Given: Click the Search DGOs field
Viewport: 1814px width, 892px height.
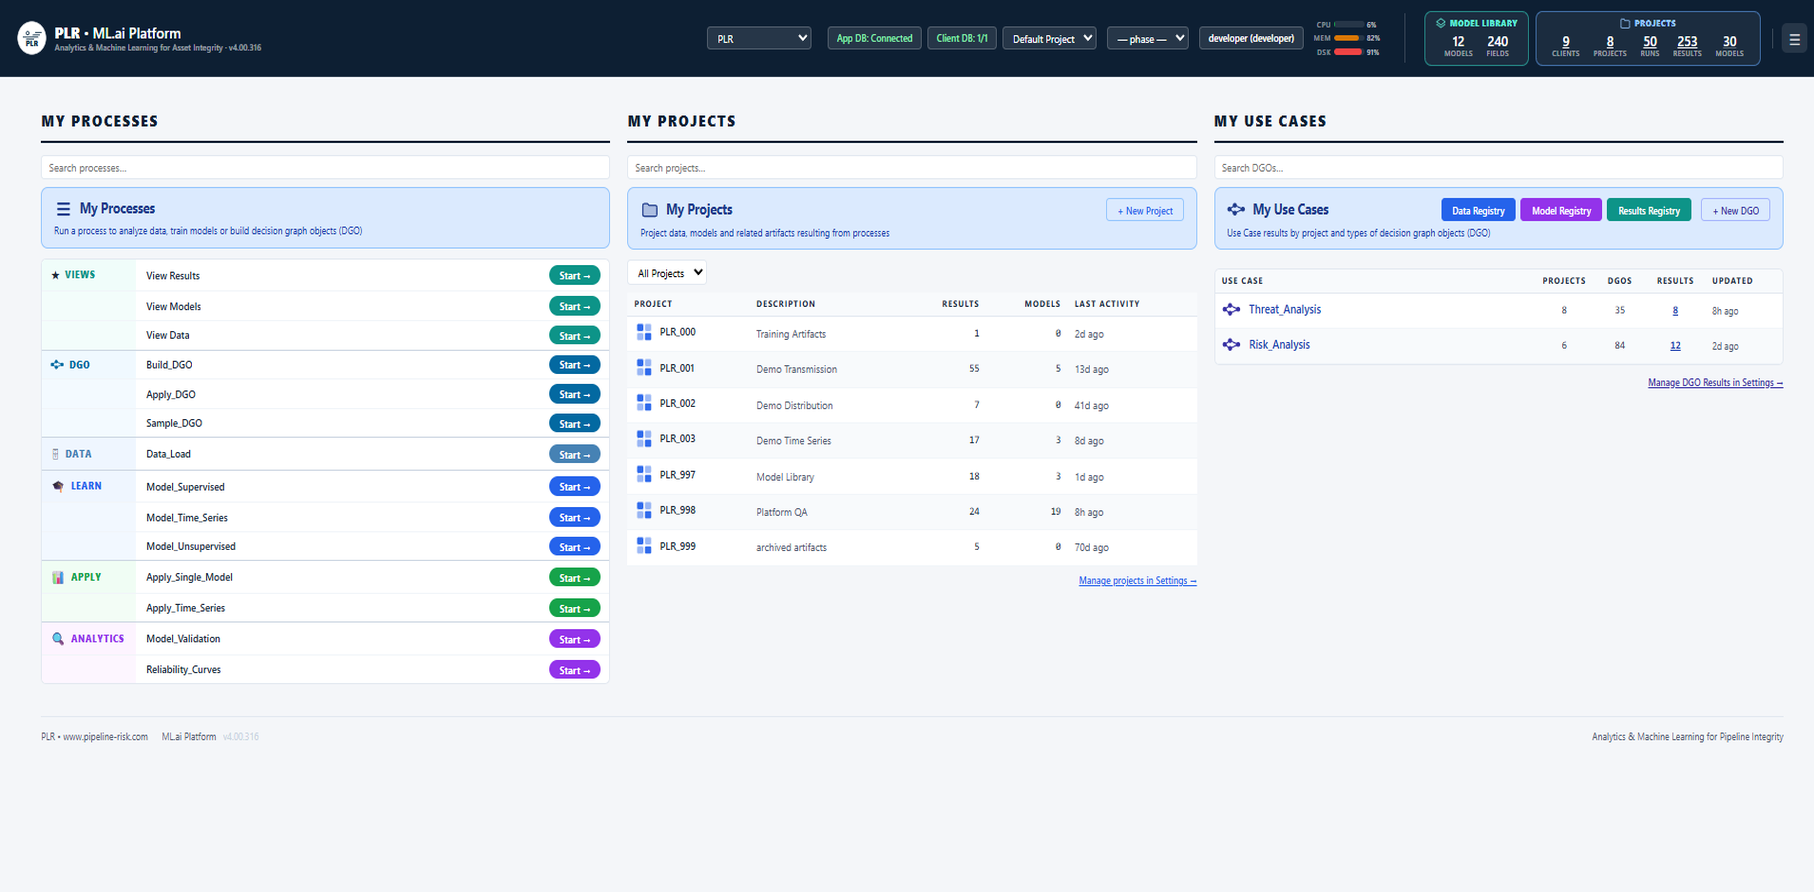Looking at the screenshot, I should pos(1498,167).
